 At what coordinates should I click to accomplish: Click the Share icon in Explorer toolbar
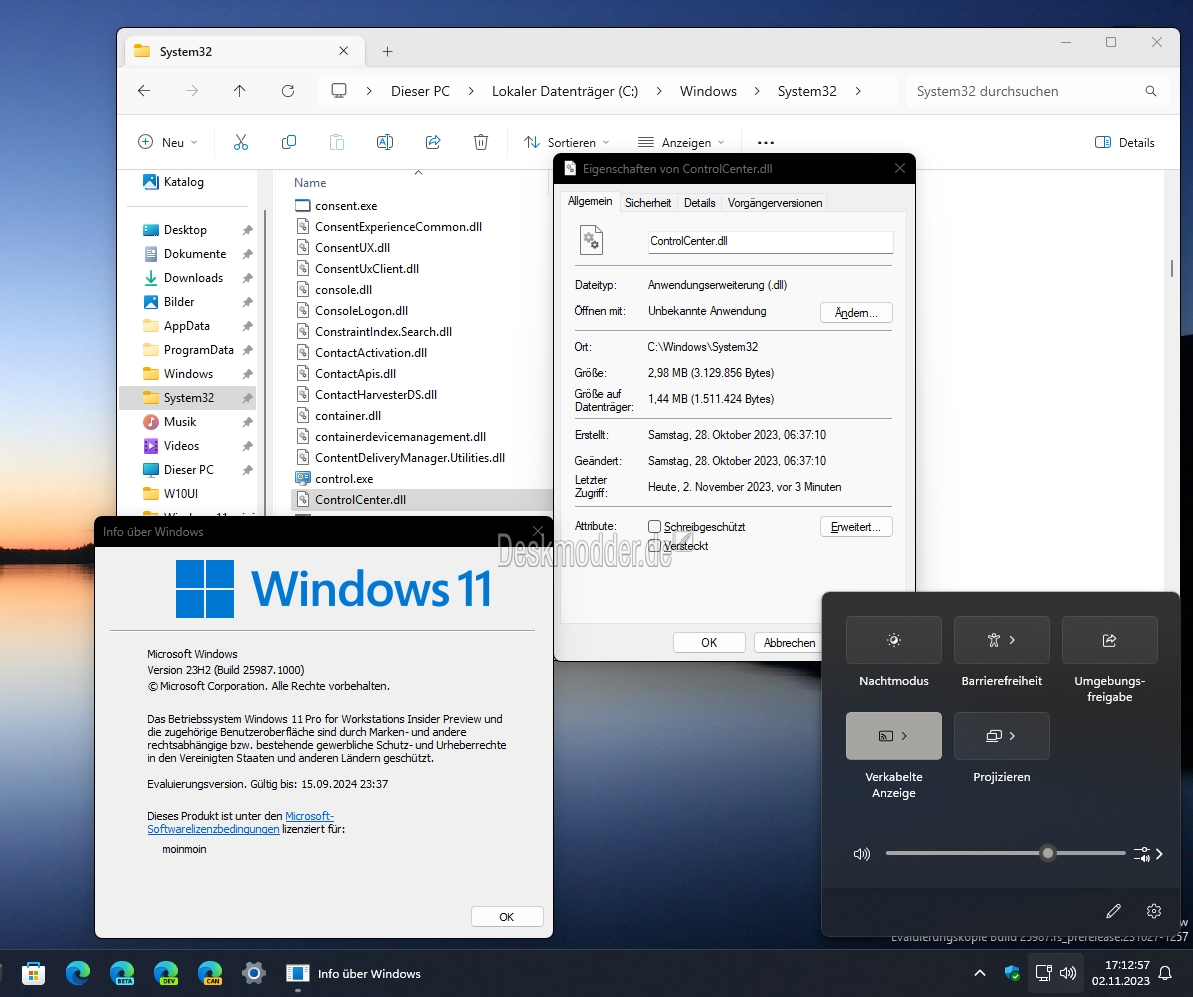click(x=433, y=142)
